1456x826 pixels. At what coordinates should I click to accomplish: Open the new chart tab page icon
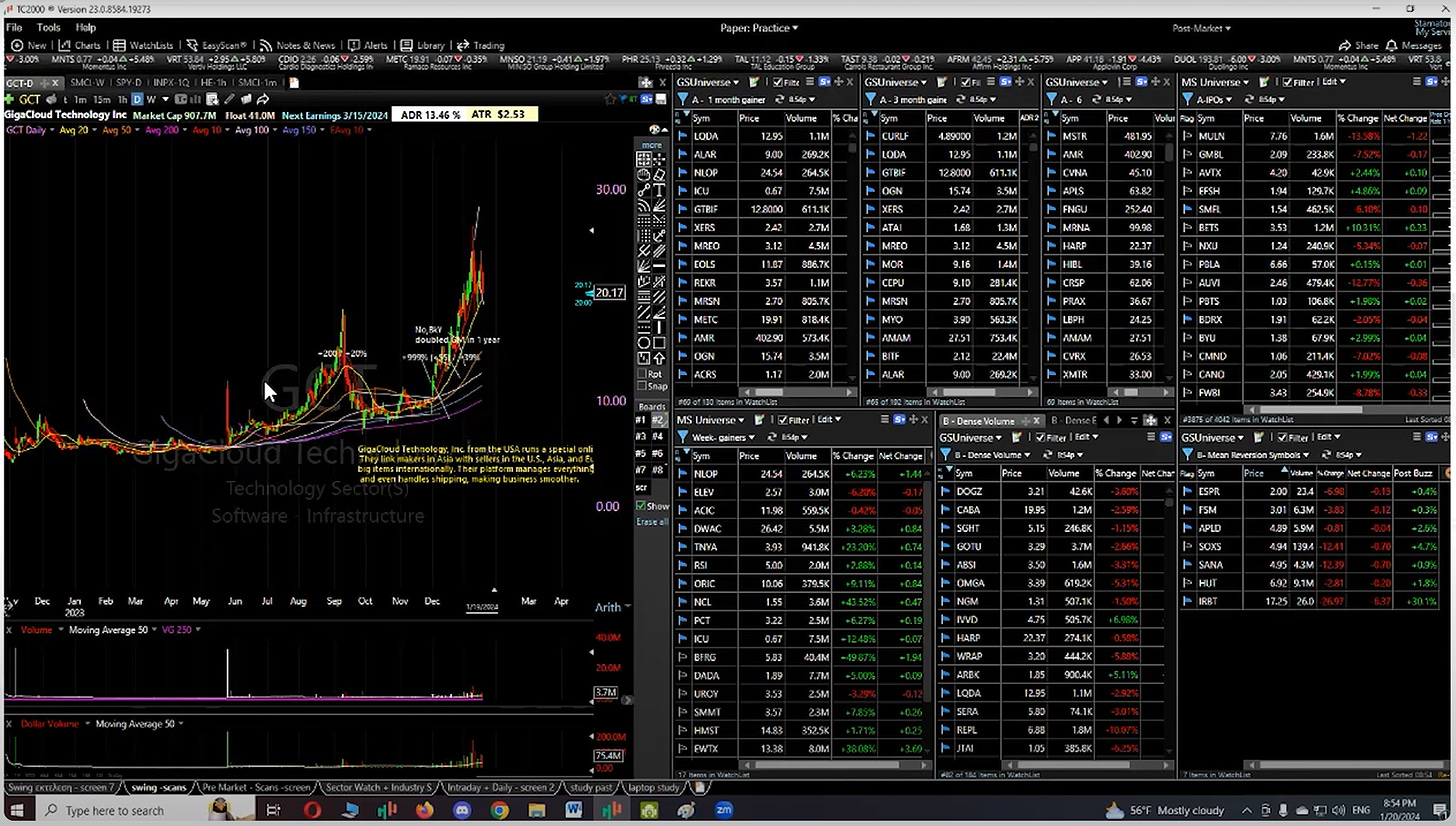pos(294,83)
